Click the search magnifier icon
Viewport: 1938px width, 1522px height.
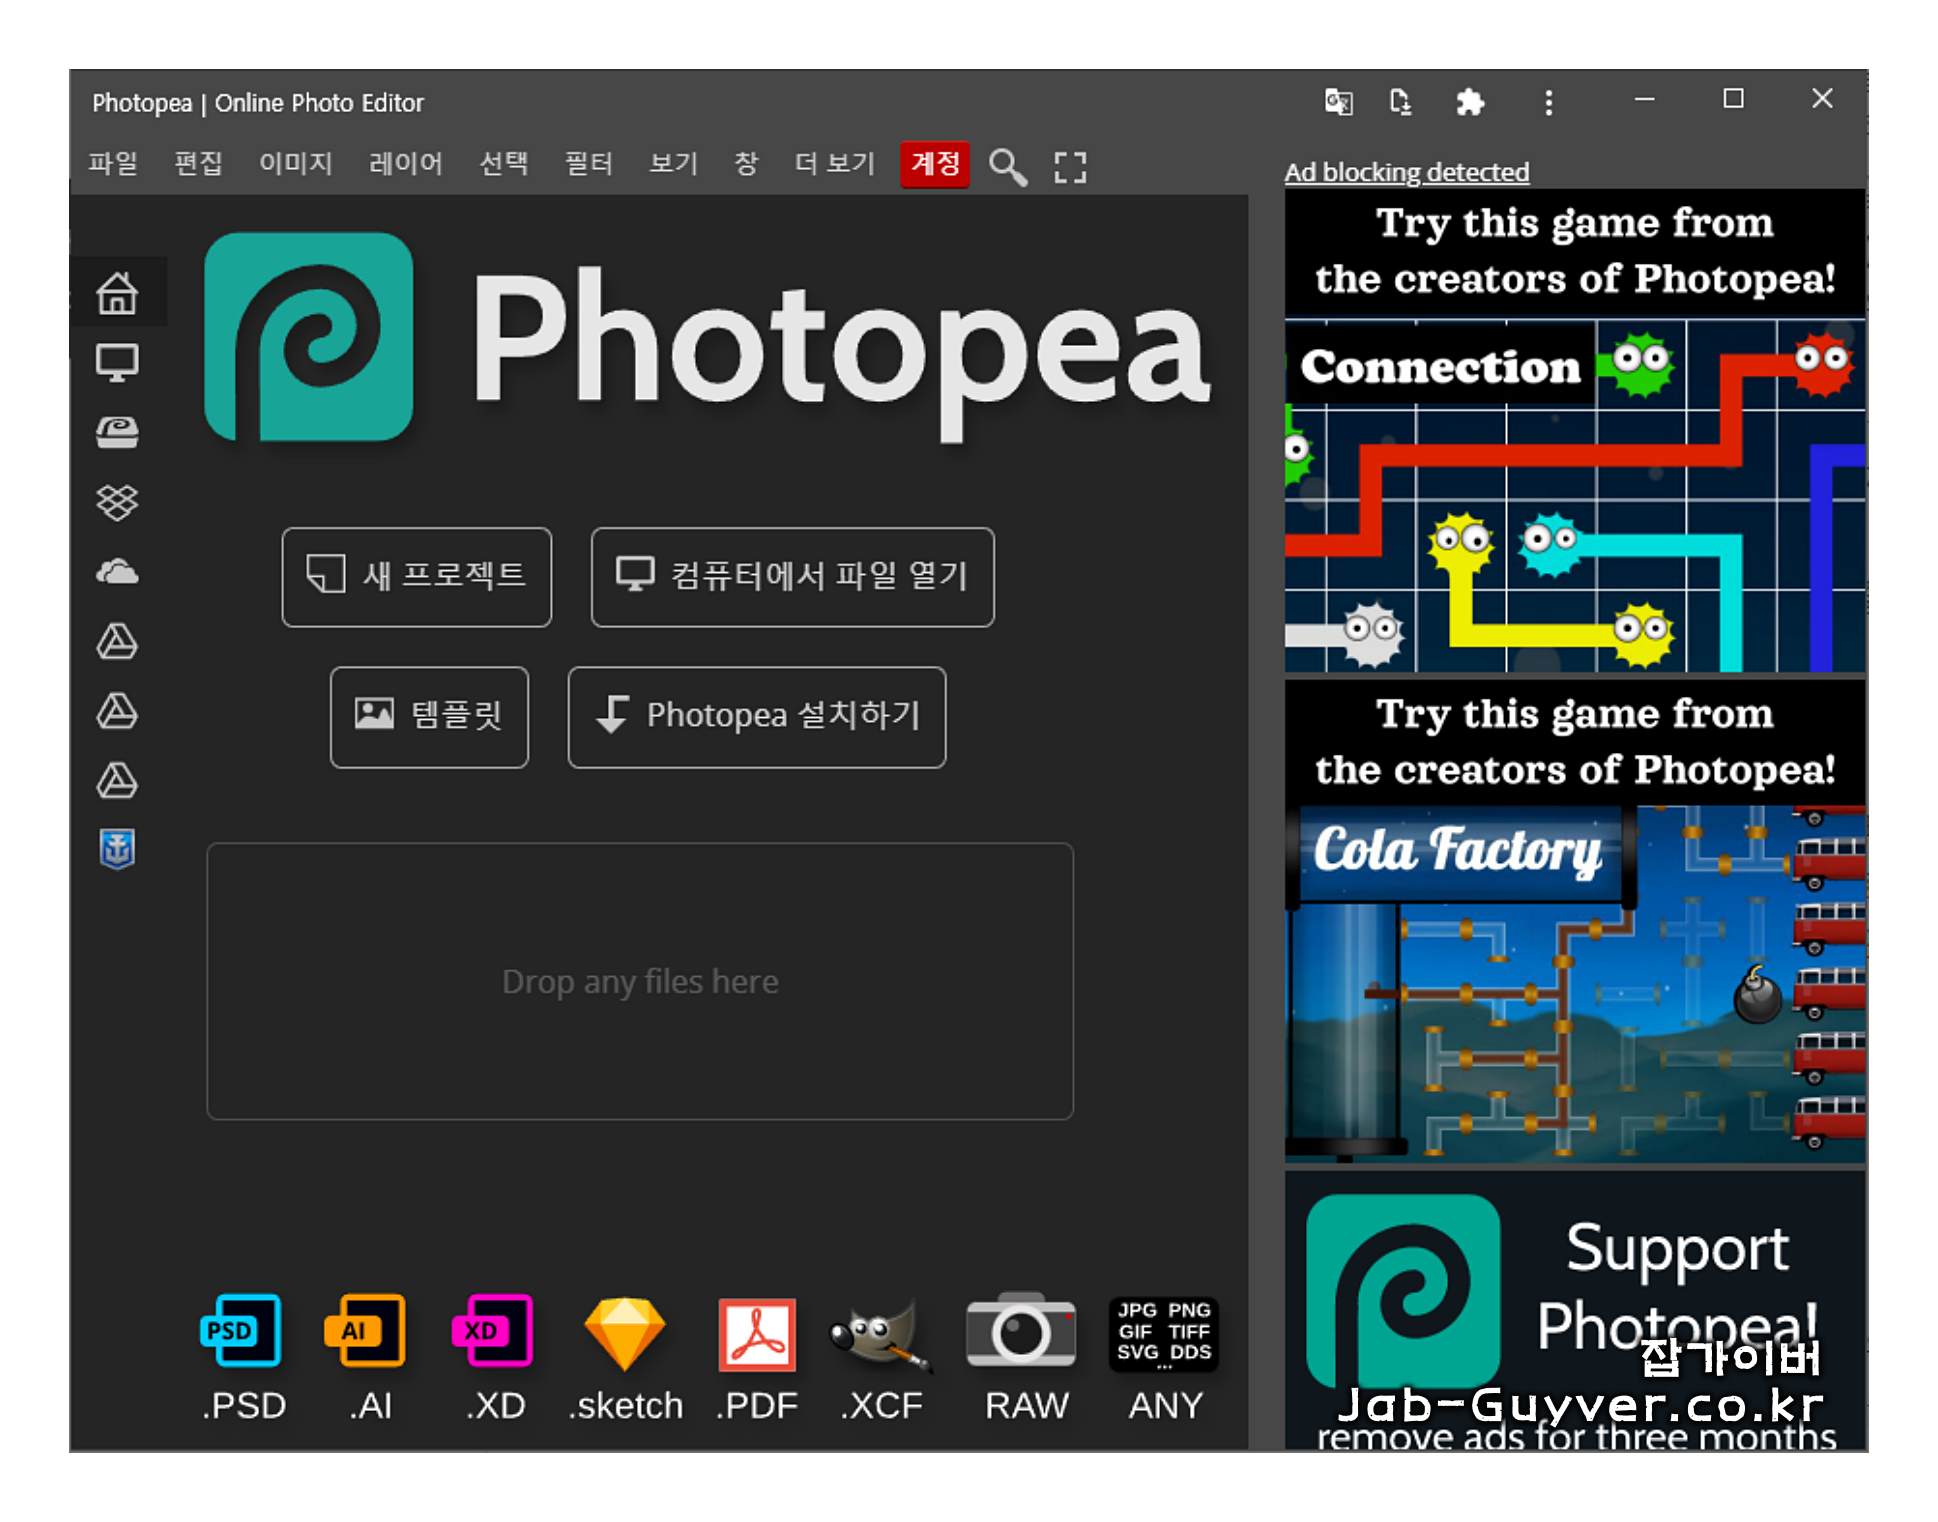tap(1007, 166)
